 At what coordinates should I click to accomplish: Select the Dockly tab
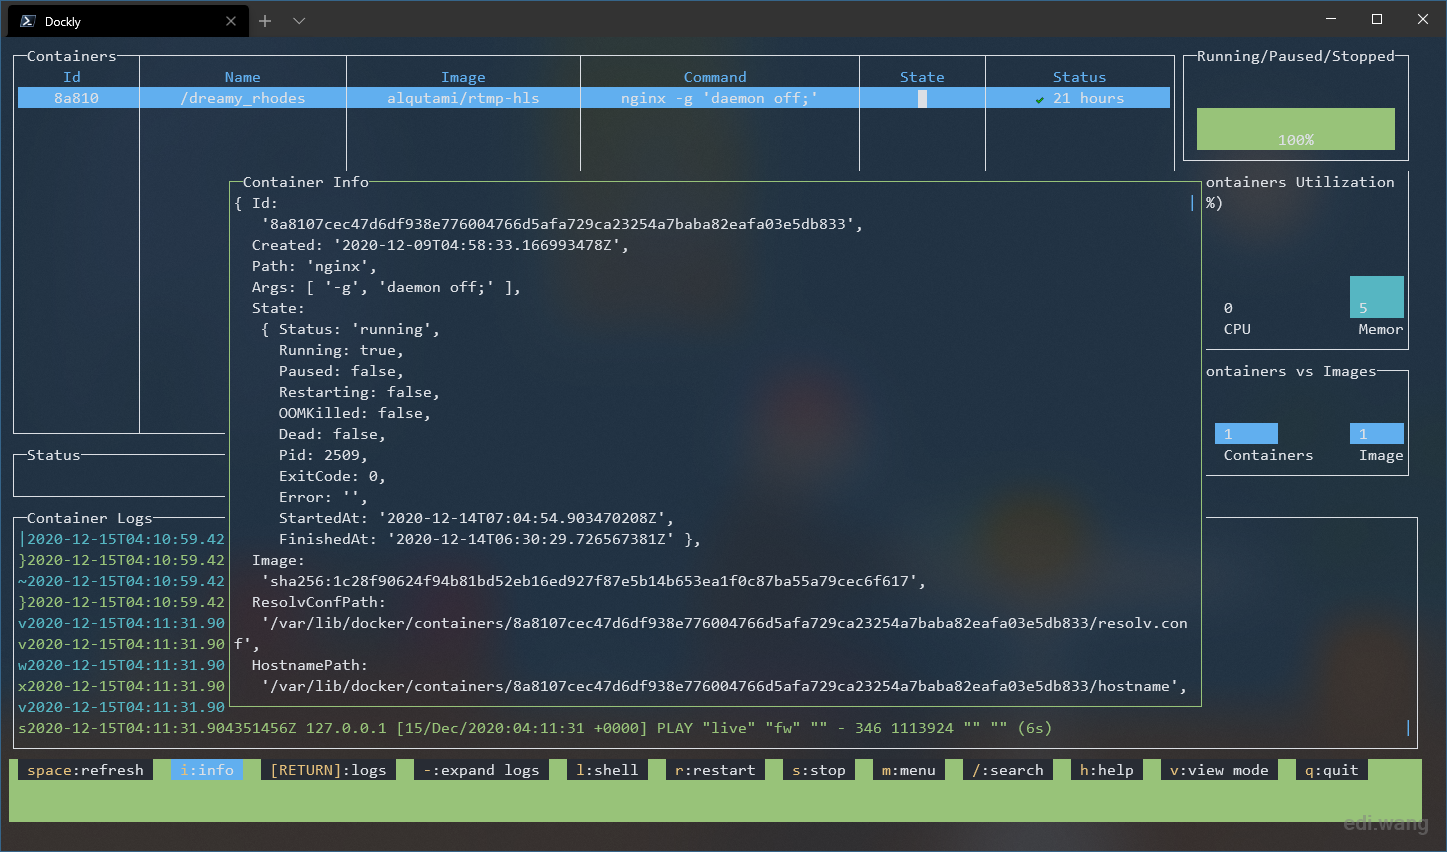click(x=128, y=21)
